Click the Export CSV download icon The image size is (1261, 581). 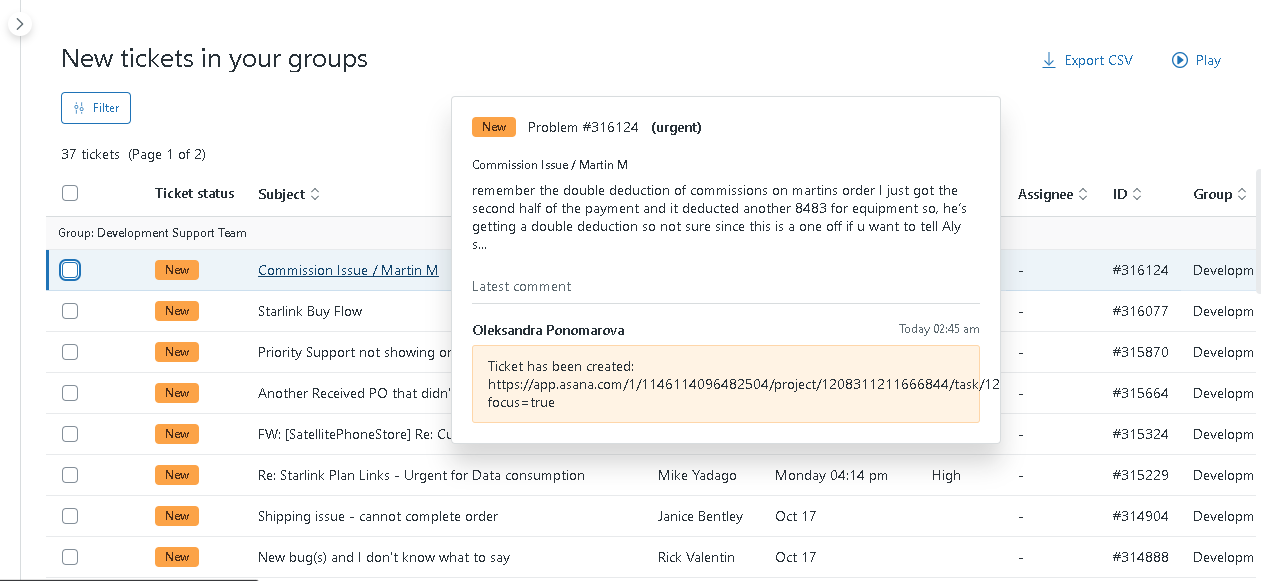point(1049,60)
